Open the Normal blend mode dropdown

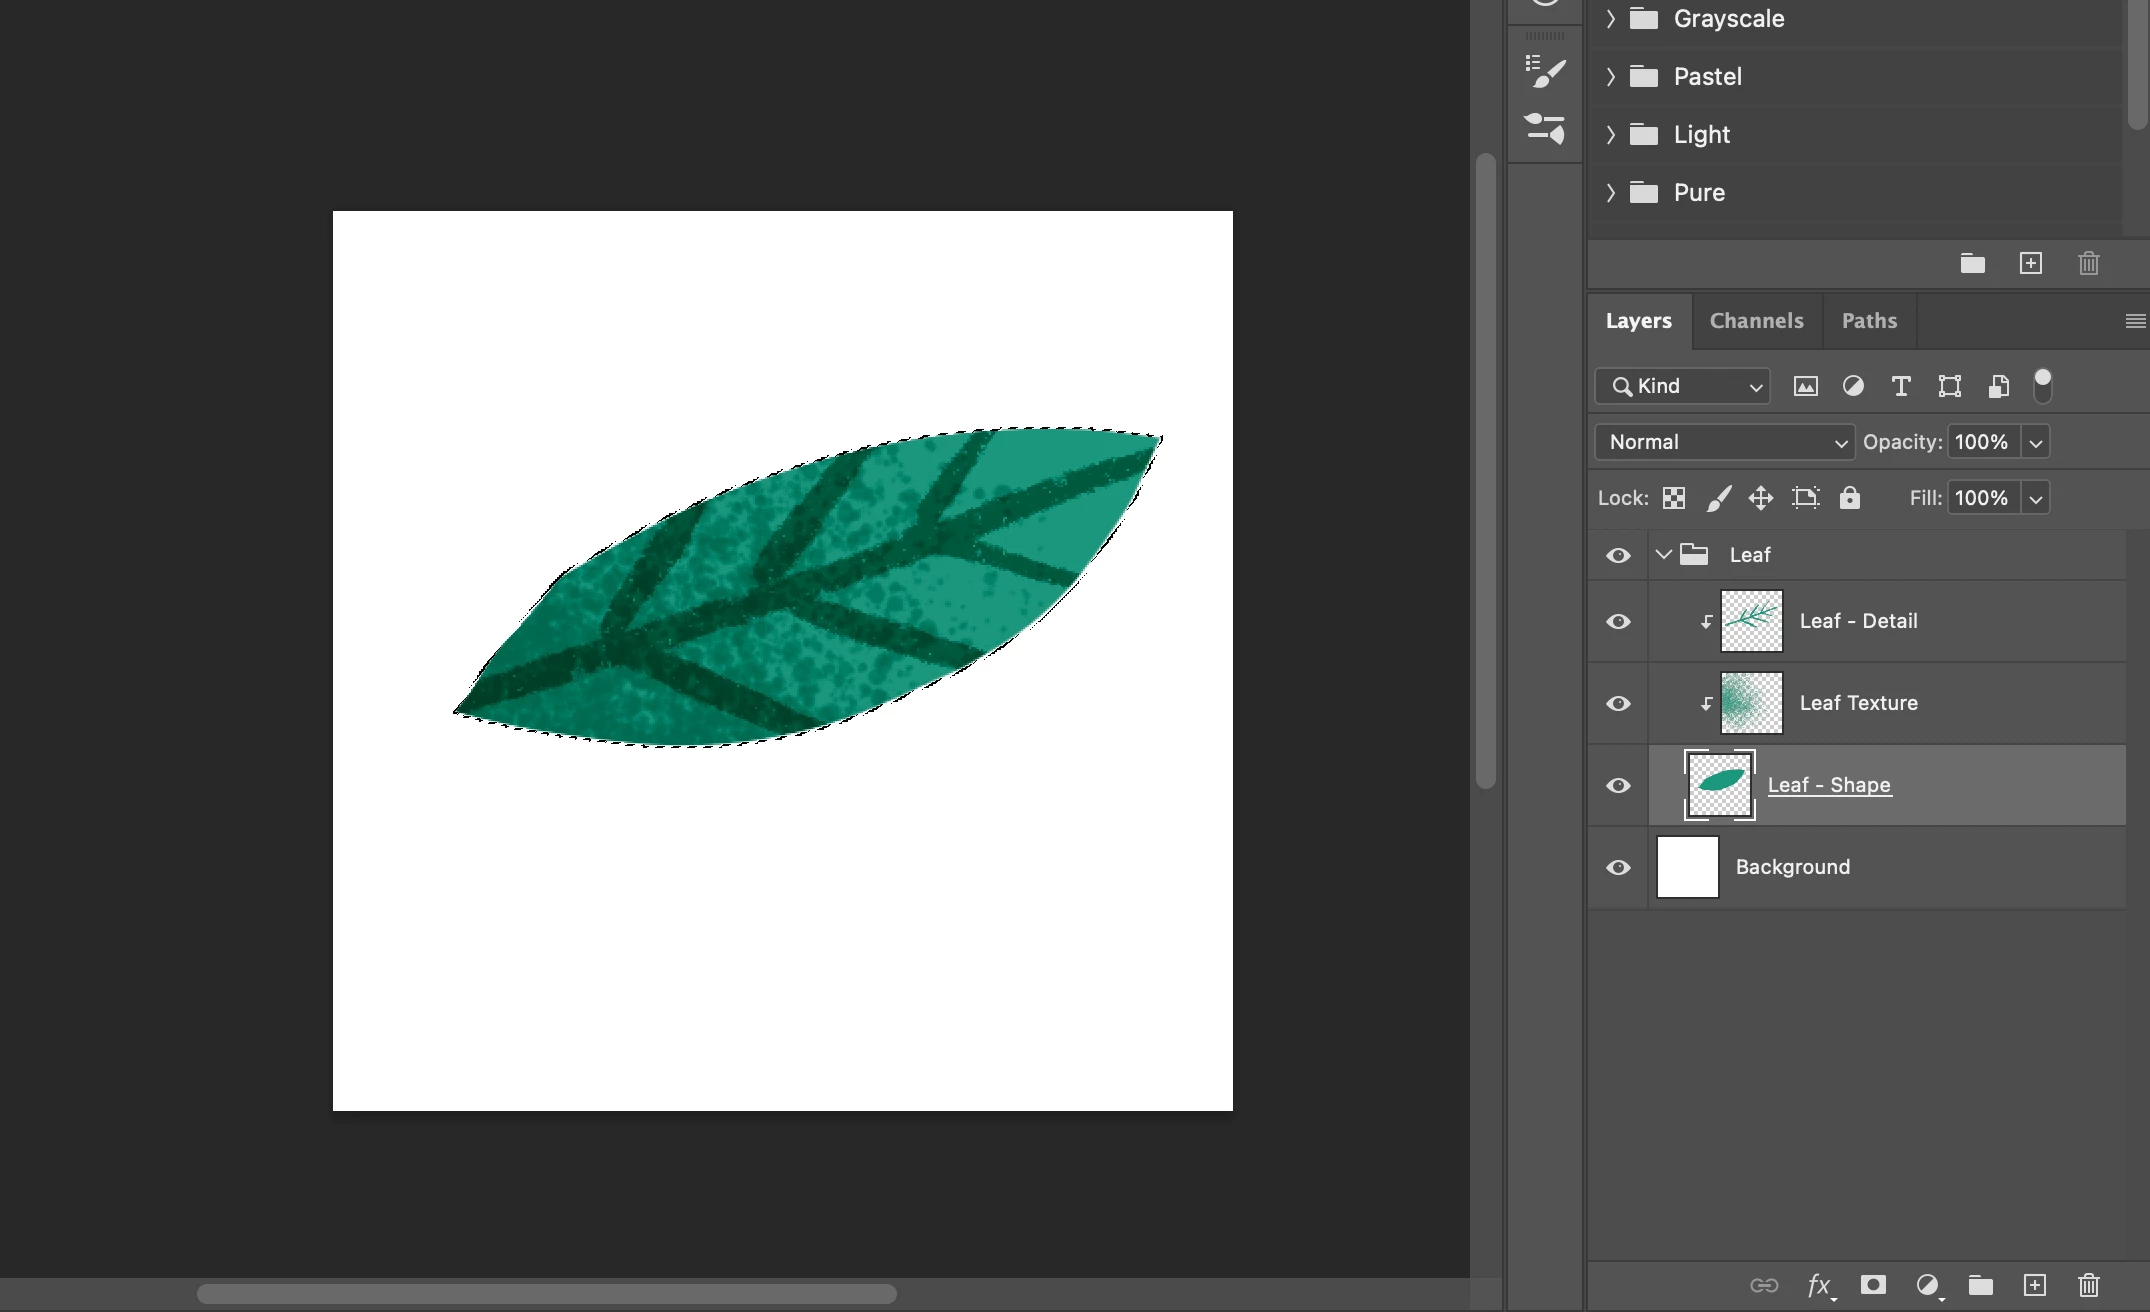[1725, 442]
